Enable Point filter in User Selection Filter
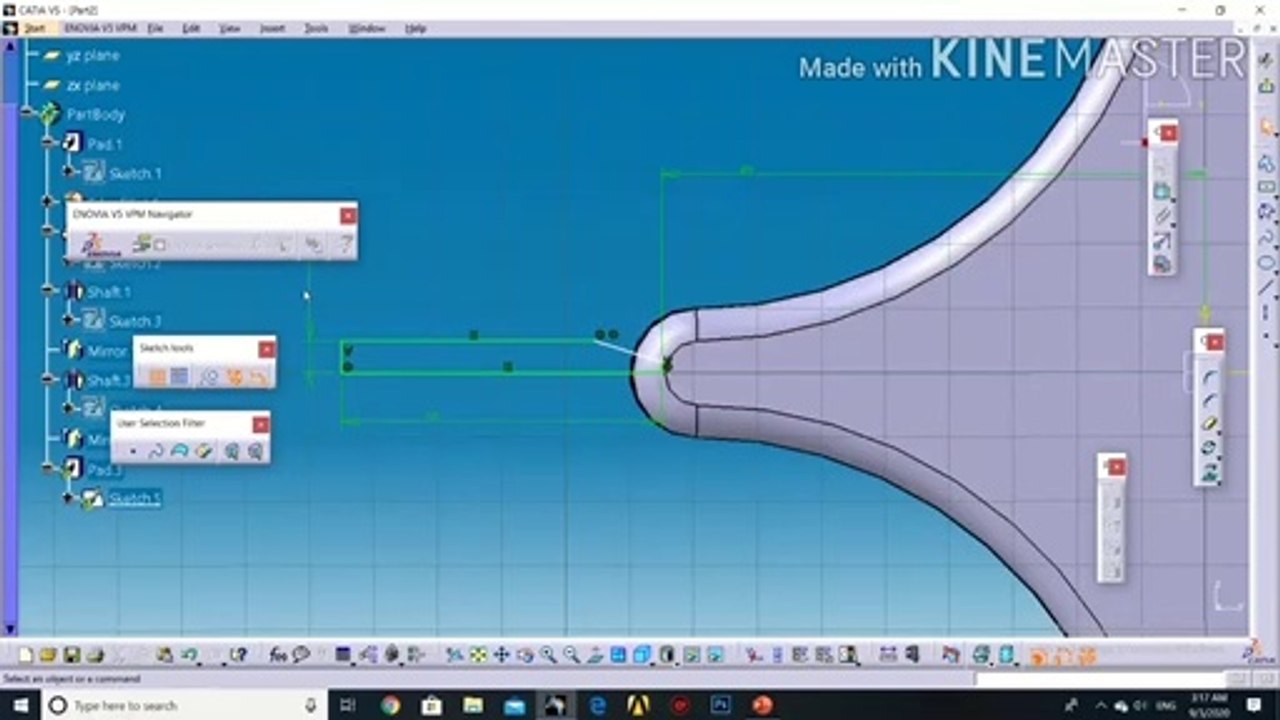The image size is (1280, 720). (132, 452)
